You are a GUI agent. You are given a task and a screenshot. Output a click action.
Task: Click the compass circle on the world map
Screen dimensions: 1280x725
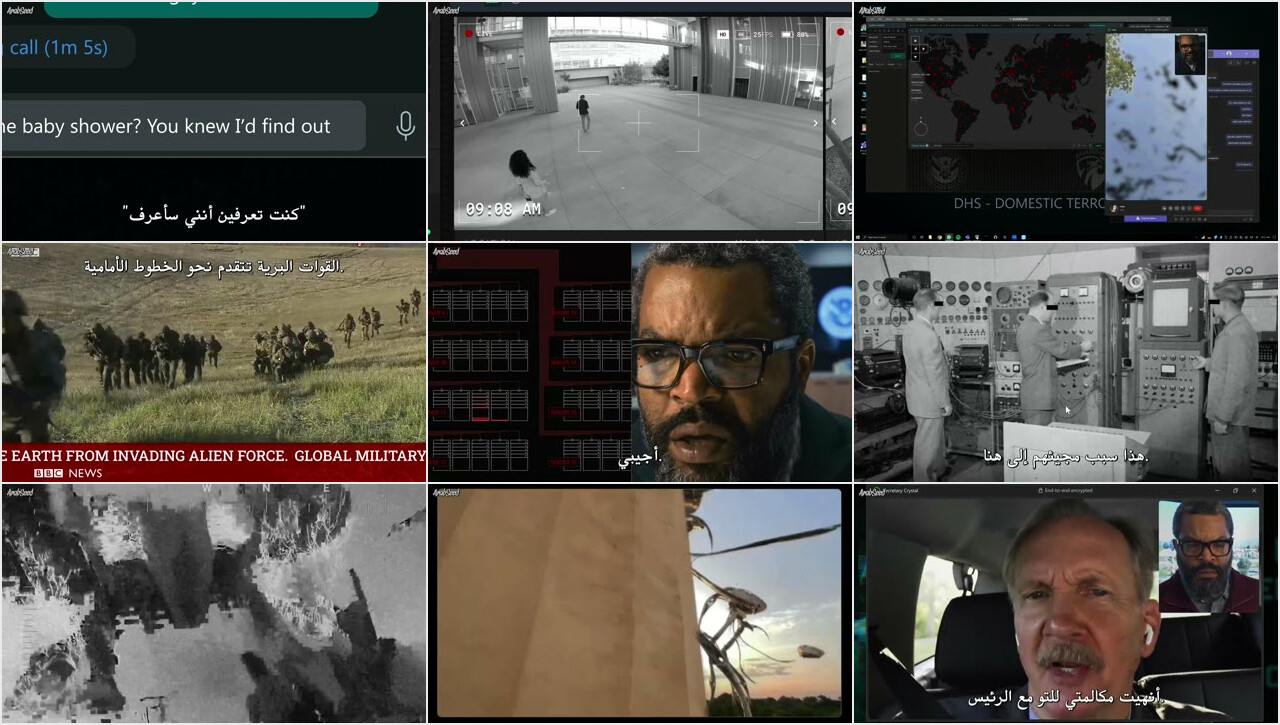tap(921, 129)
